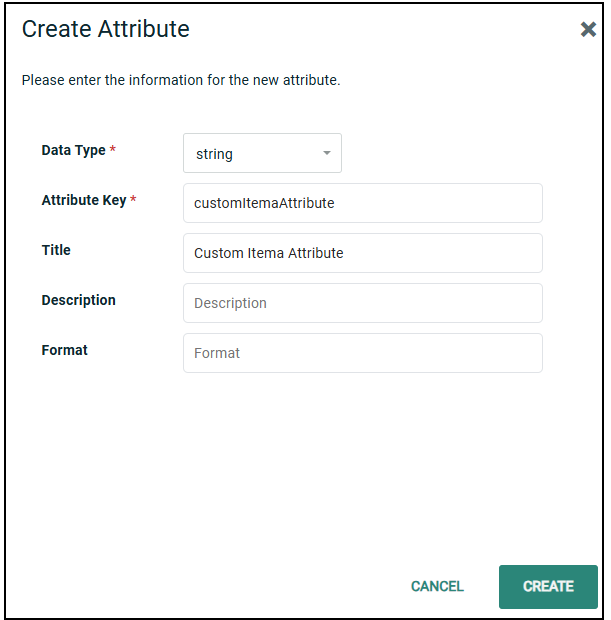Click the red asterisk beside Attribute Key

pos(134,200)
